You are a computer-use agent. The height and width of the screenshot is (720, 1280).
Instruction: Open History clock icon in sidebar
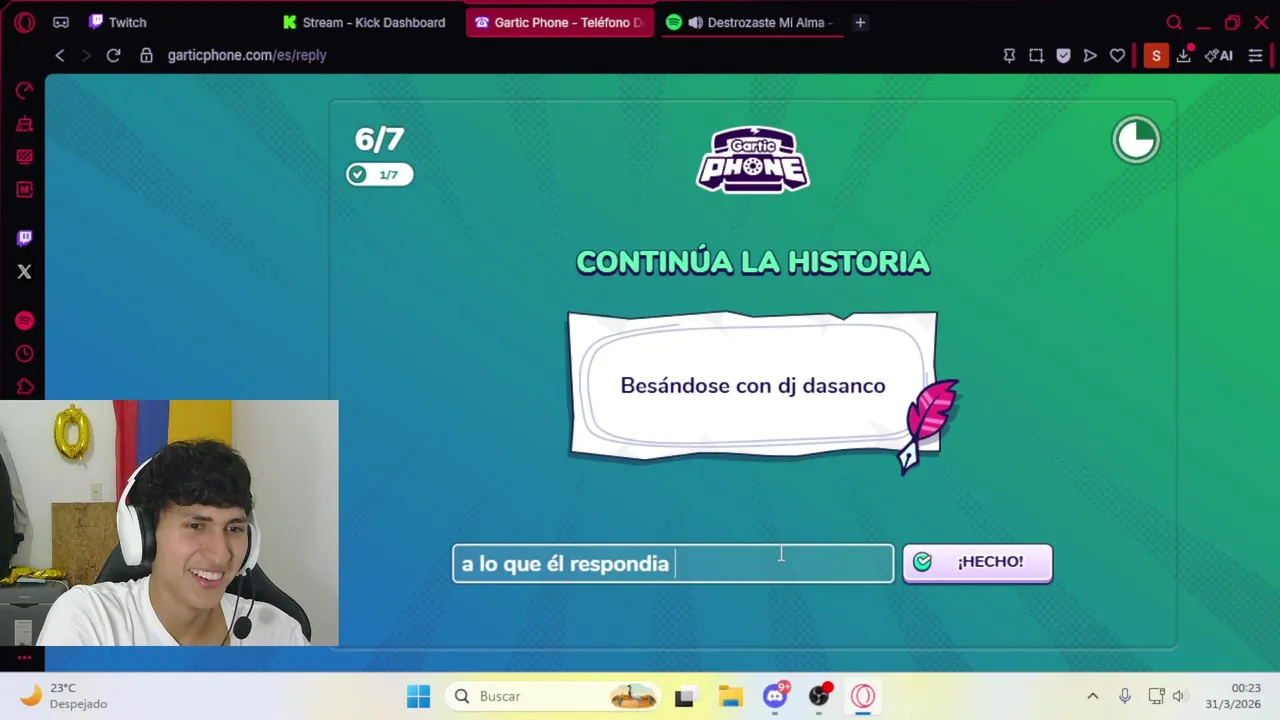click(x=25, y=354)
